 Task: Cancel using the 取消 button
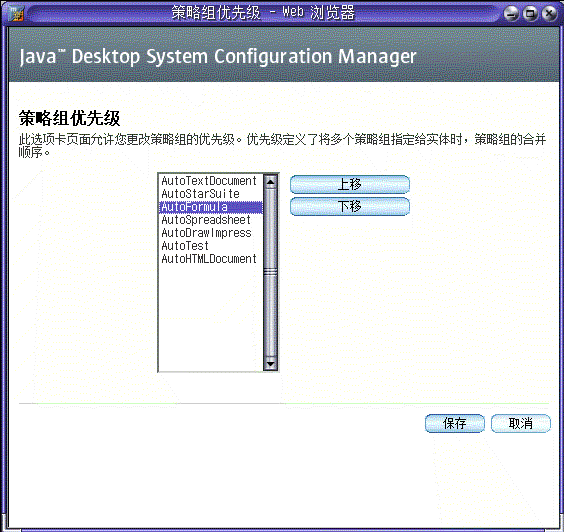(520, 423)
